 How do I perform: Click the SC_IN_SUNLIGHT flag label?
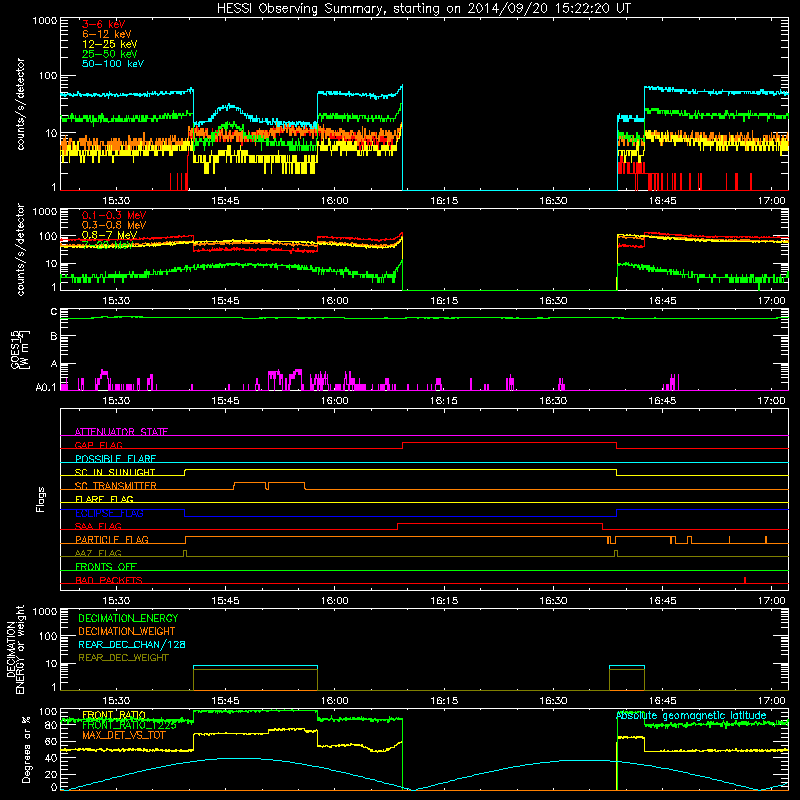pos(115,472)
